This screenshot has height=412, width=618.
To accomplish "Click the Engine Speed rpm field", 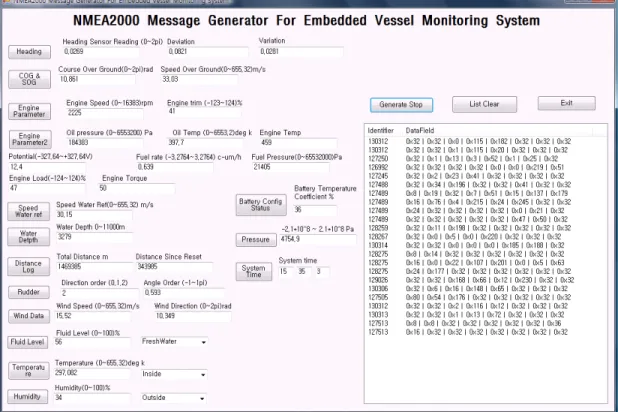I will (x=105, y=113).
